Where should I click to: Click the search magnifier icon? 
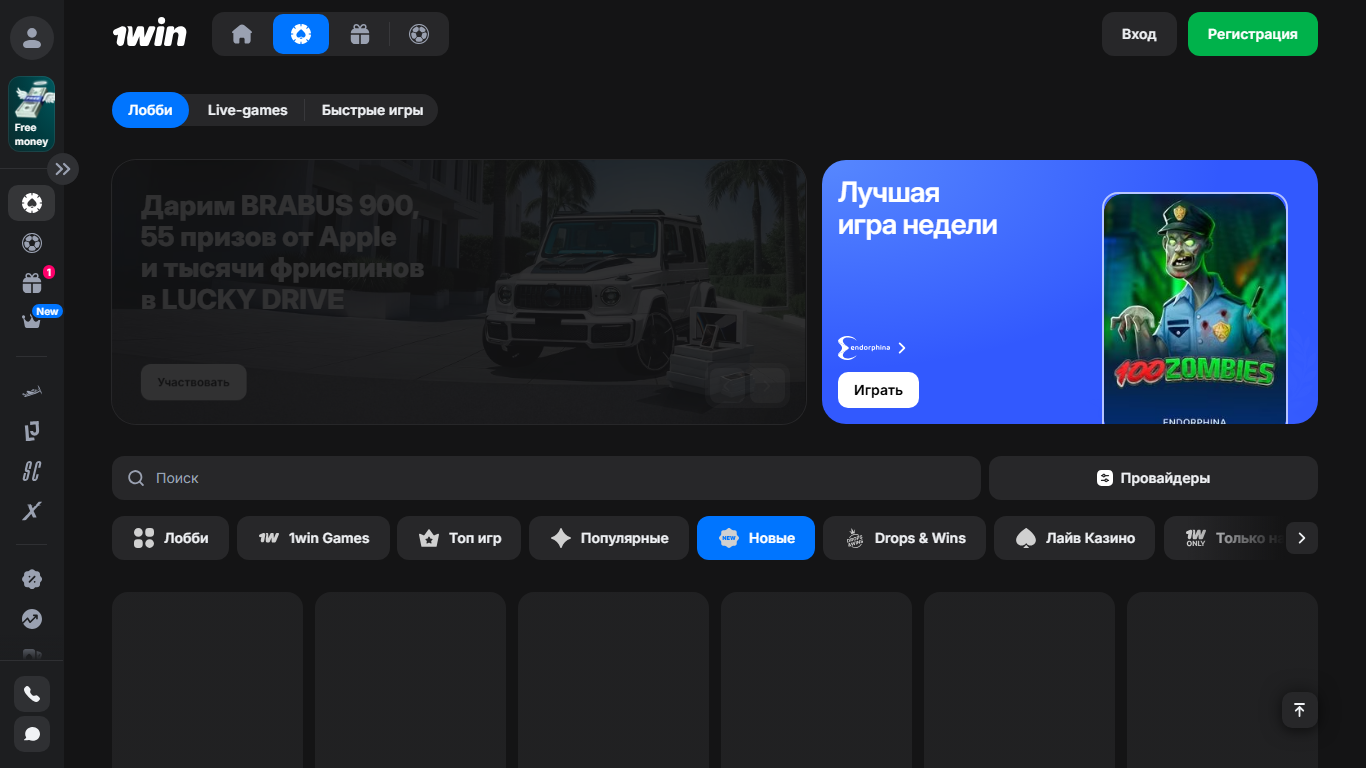coord(136,478)
